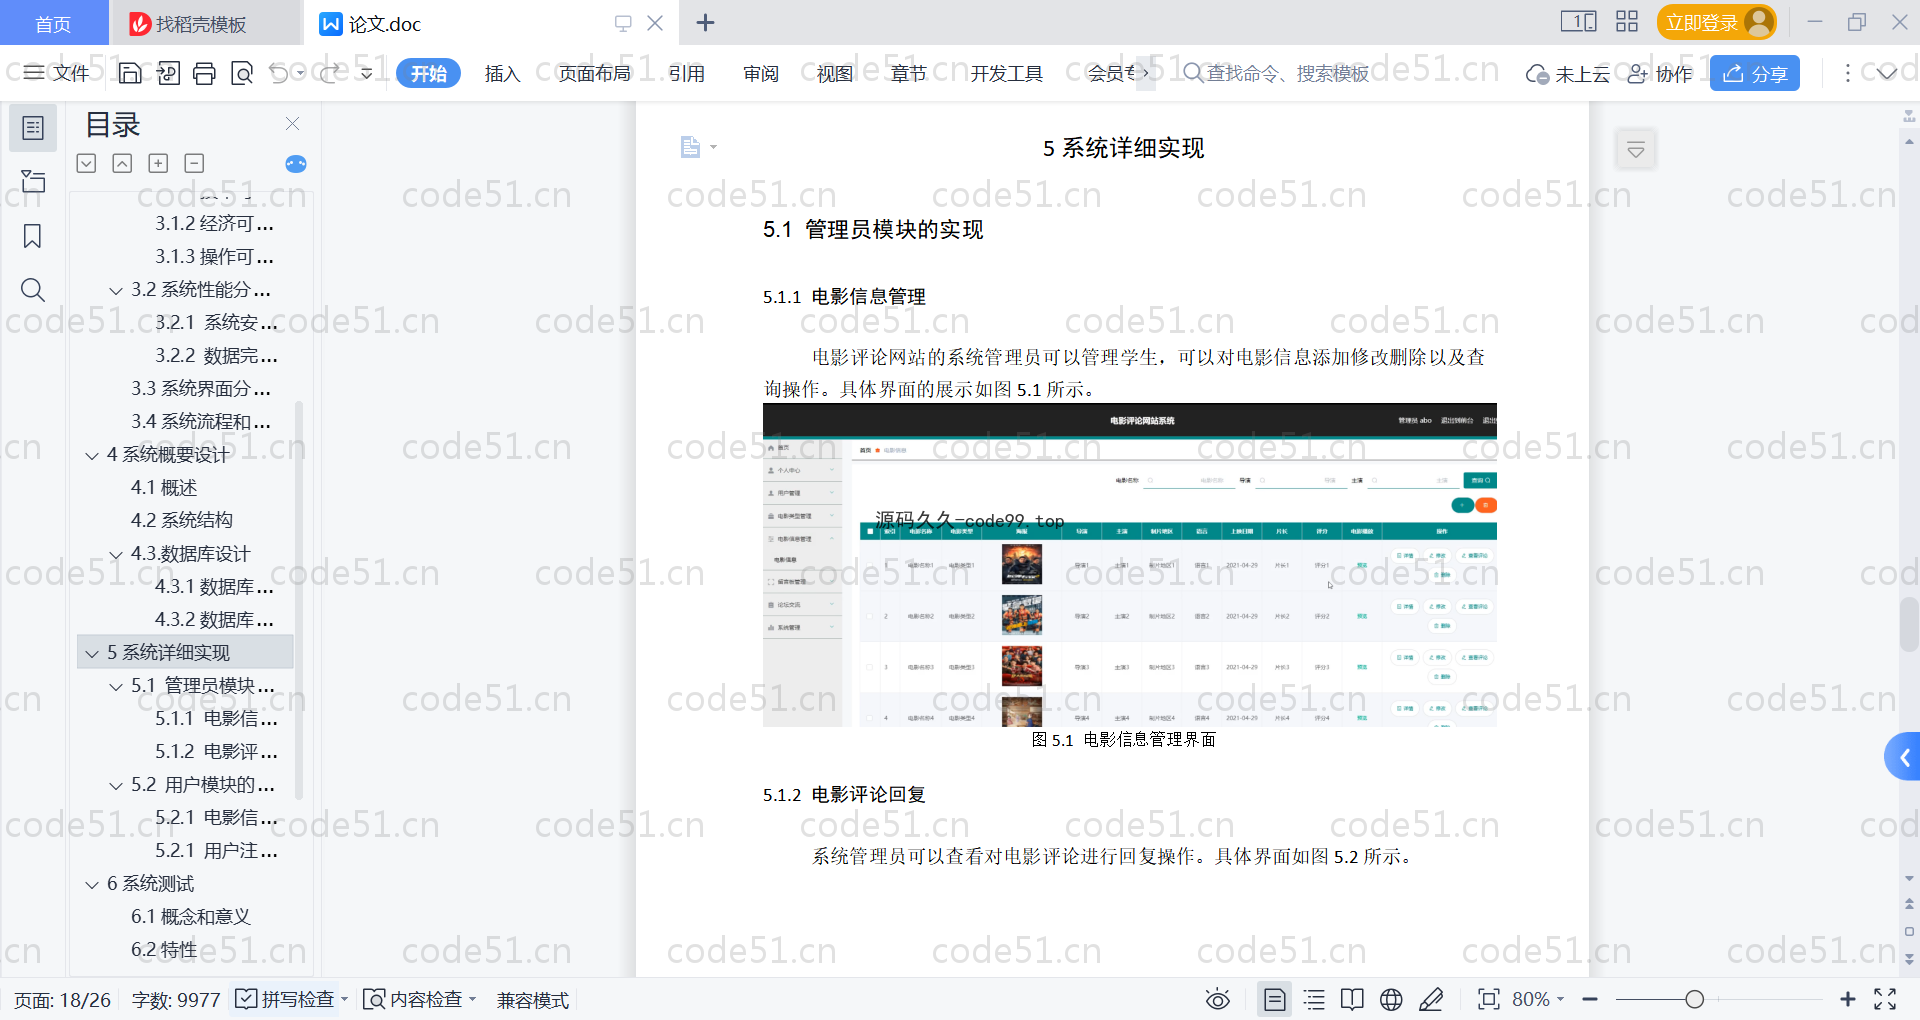Click the blue side panel expand arrow
The height and width of the screenshot is (1020, 1920).
1903,757
